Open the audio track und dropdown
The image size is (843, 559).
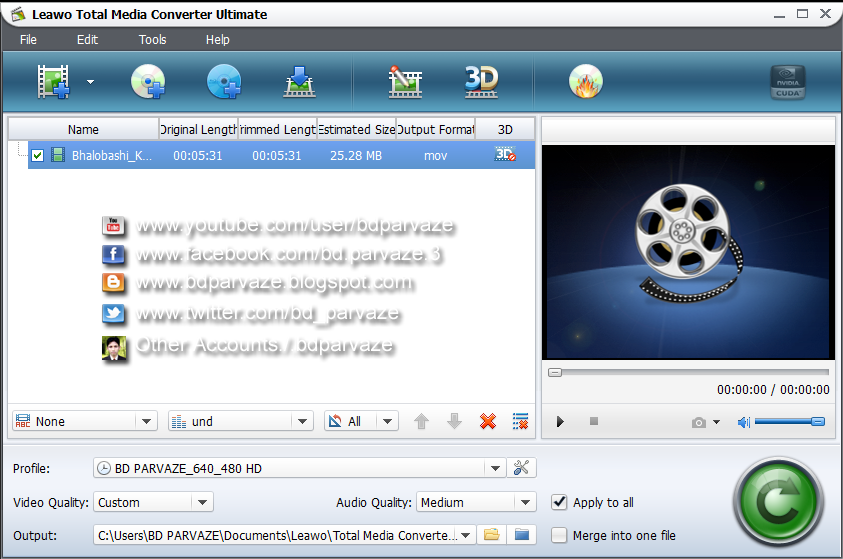point(241,421)
